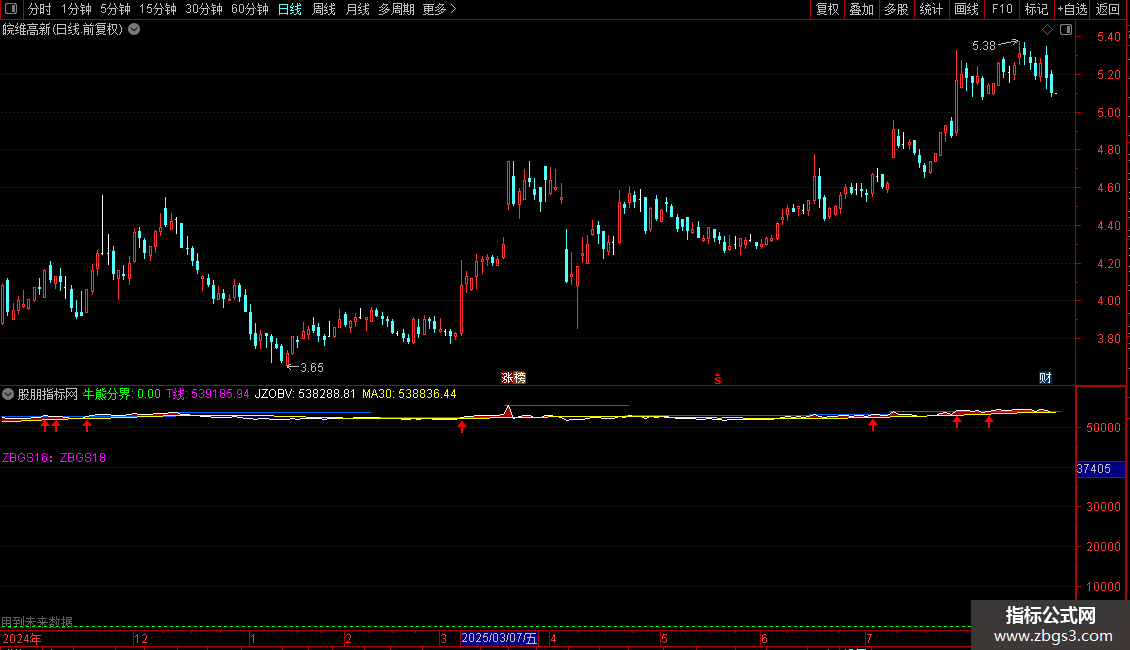The width and height of the screenshot is (1130, 650).
Task: Open the 画线 drawing tools
Action: (x=966, y=9)
